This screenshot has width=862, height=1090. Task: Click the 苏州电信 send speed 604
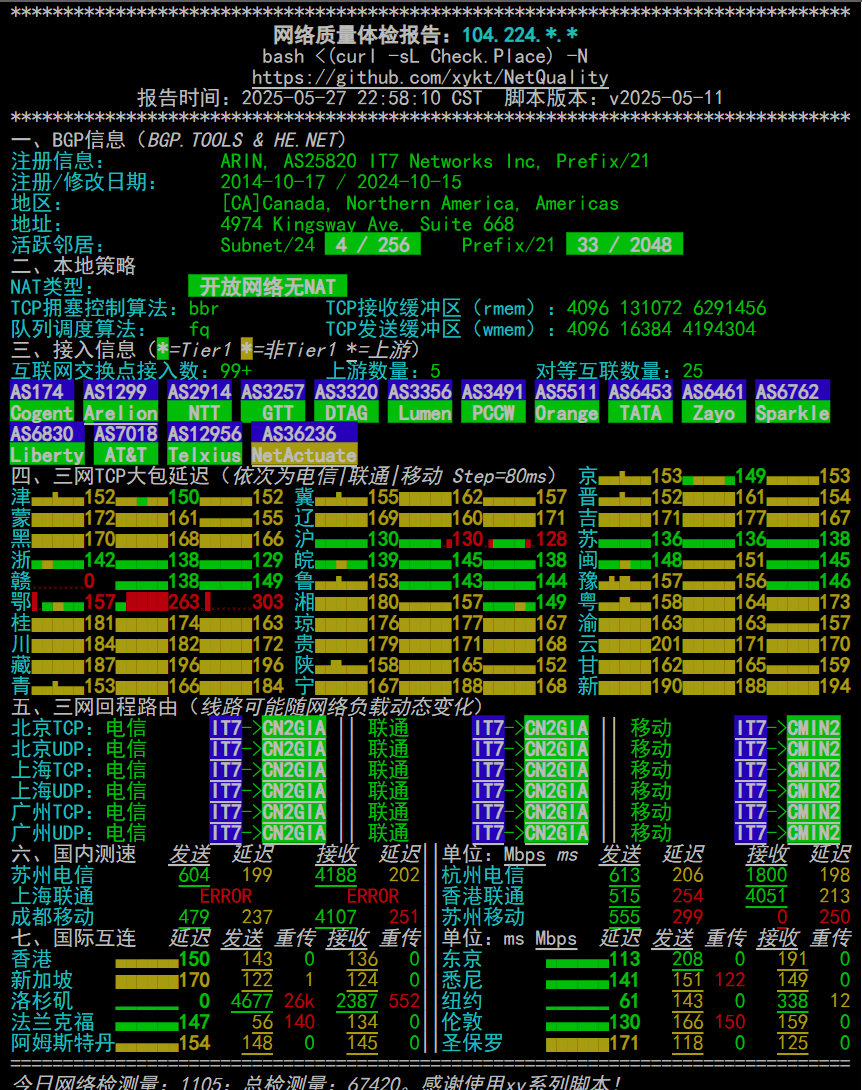point(194,875)
